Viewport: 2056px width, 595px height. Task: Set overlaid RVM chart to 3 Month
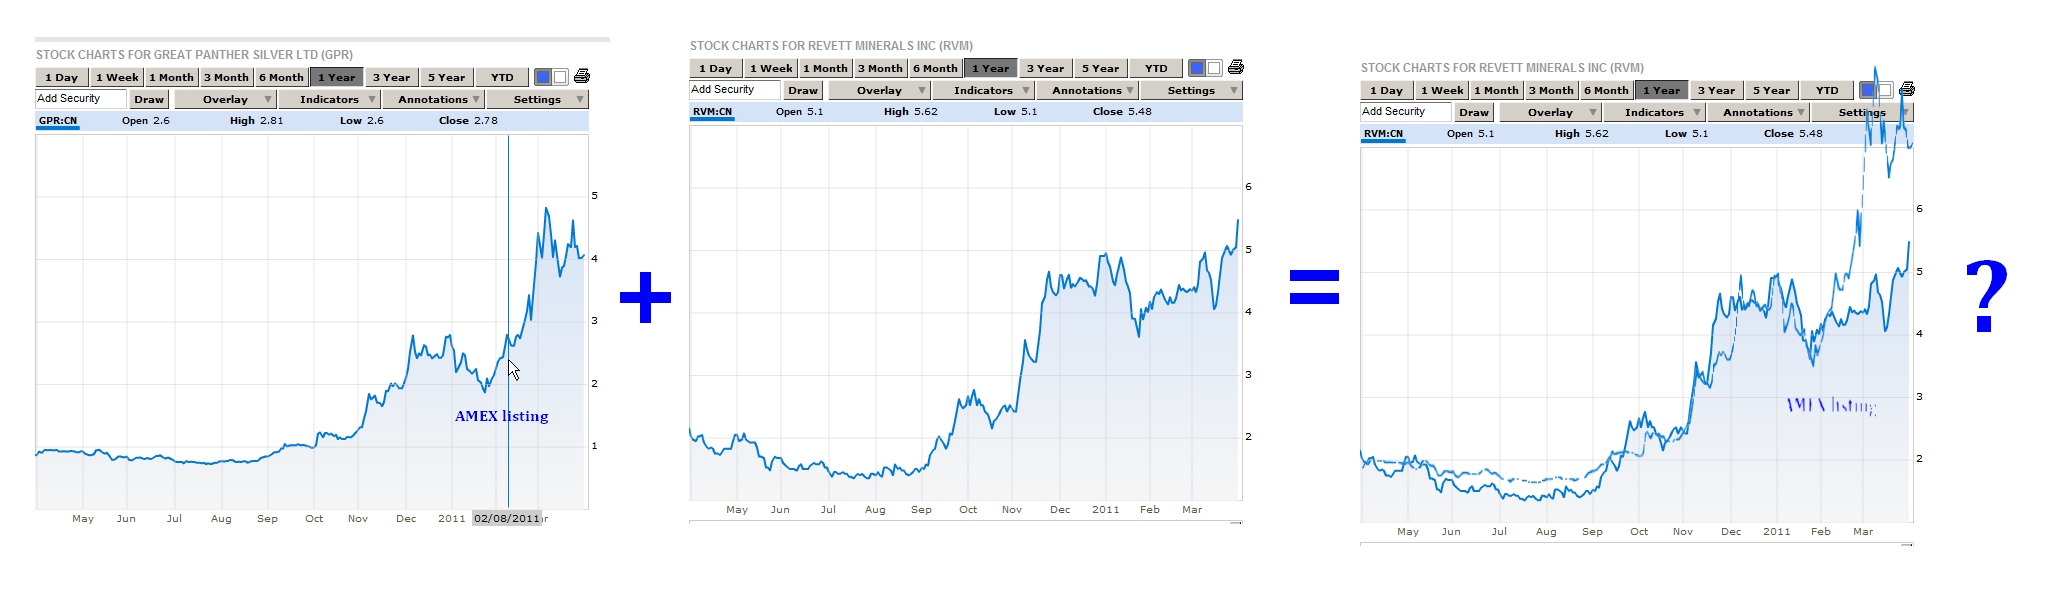1552,90
